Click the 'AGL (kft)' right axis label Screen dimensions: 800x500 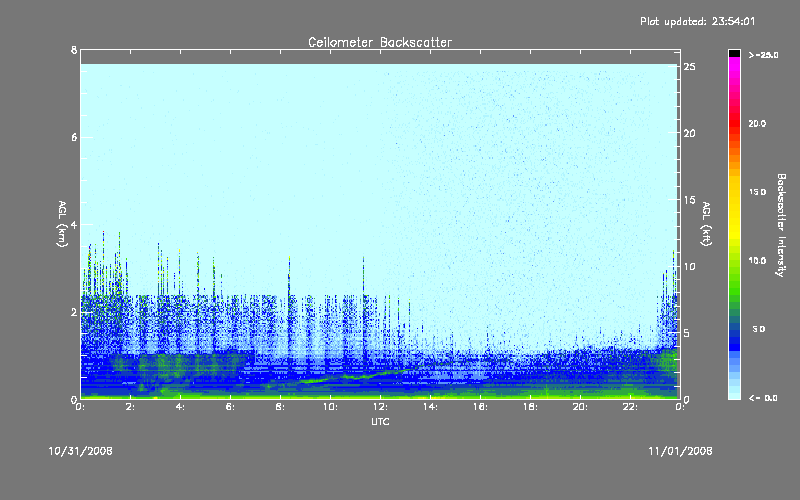click(x=706, y=224)
